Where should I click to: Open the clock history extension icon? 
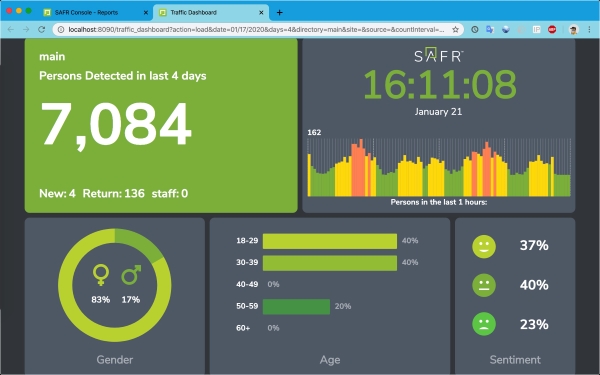coord(475,29)
